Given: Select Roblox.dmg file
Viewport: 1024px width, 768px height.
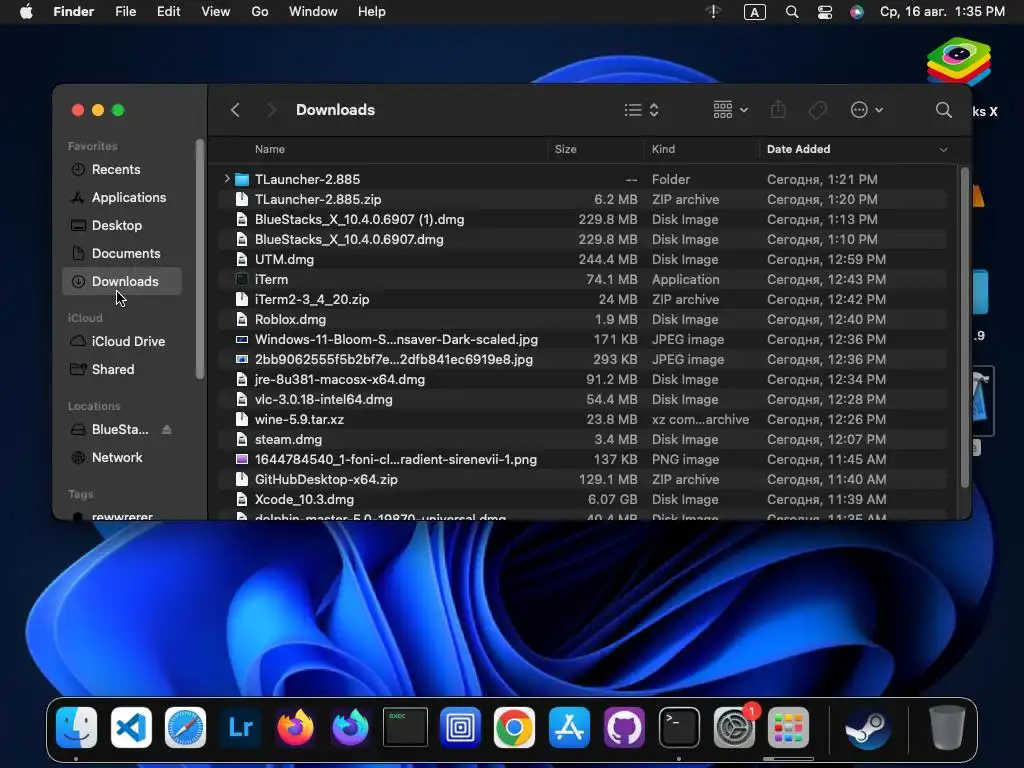Looking at the screenshot, I should click(584, 319).
